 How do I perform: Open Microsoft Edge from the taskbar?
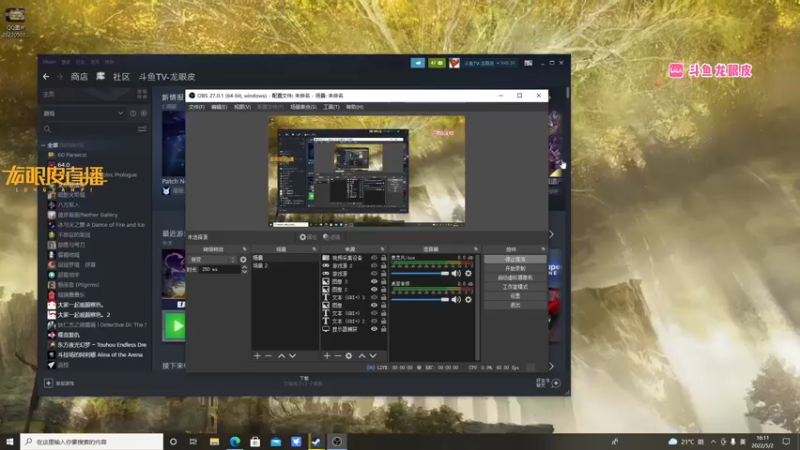[x=235, y=441]
